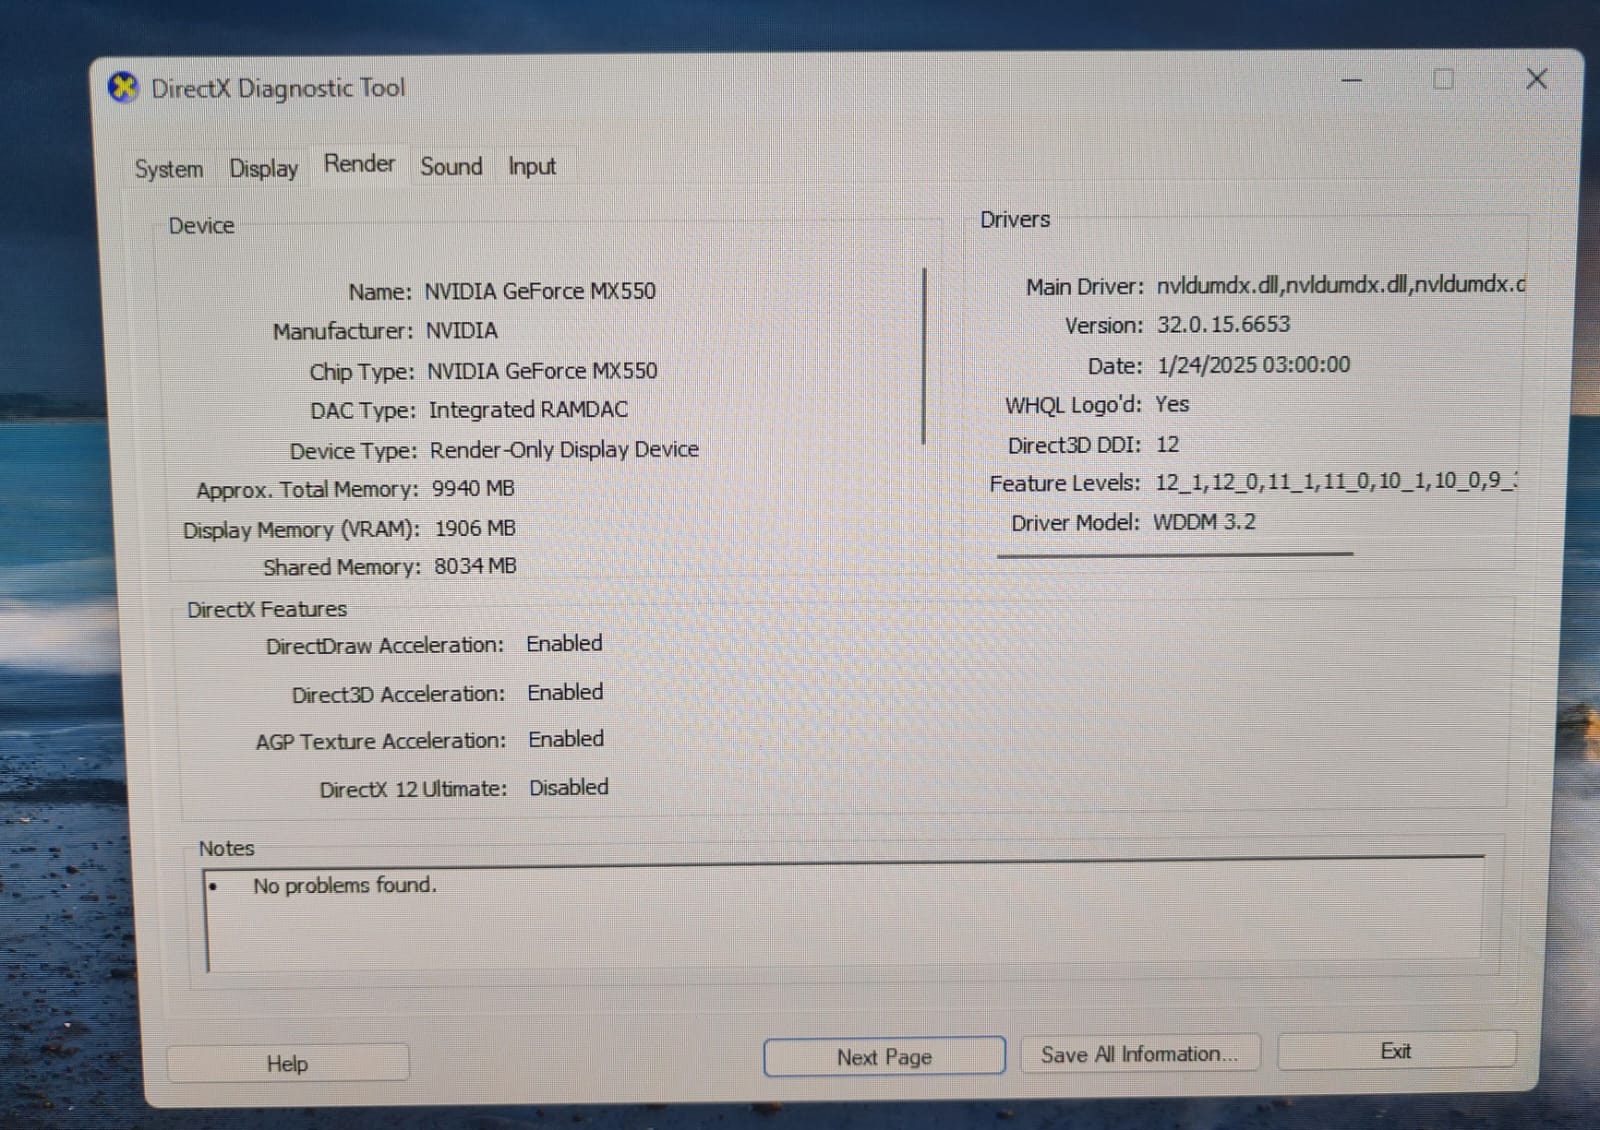Click Driver Model value WDDM 3.2
The height and width of the screenshot is (1130, 1600).
click(x=1204, y=522)
